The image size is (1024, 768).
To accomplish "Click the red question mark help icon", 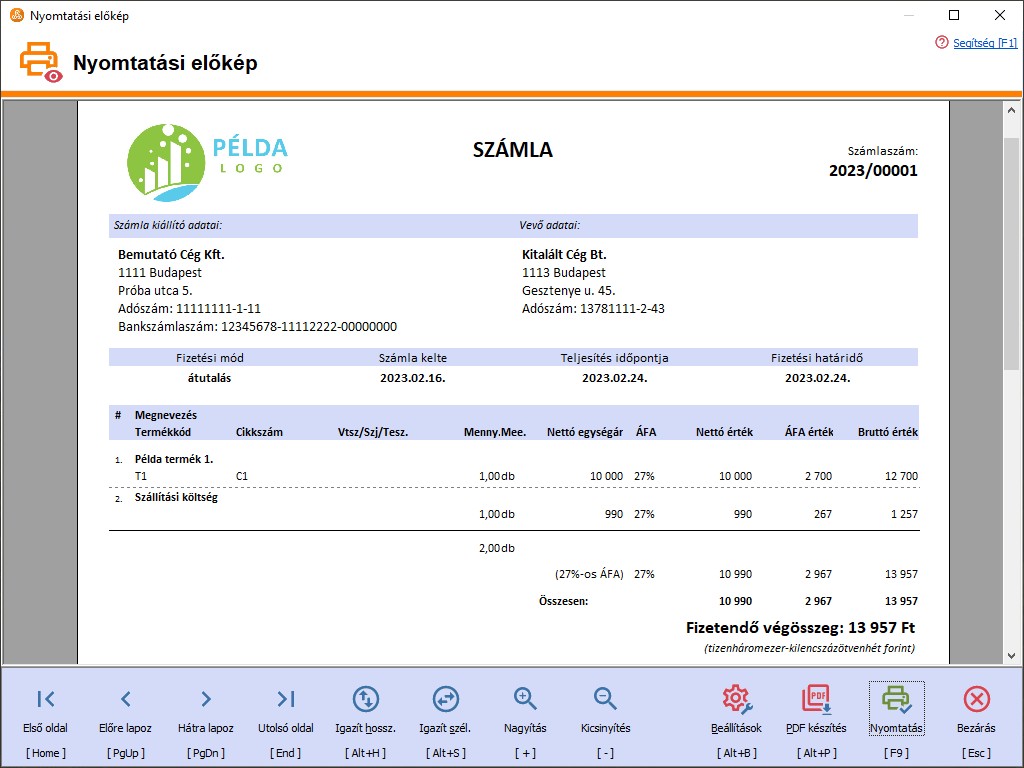I will tap(940, 43).
